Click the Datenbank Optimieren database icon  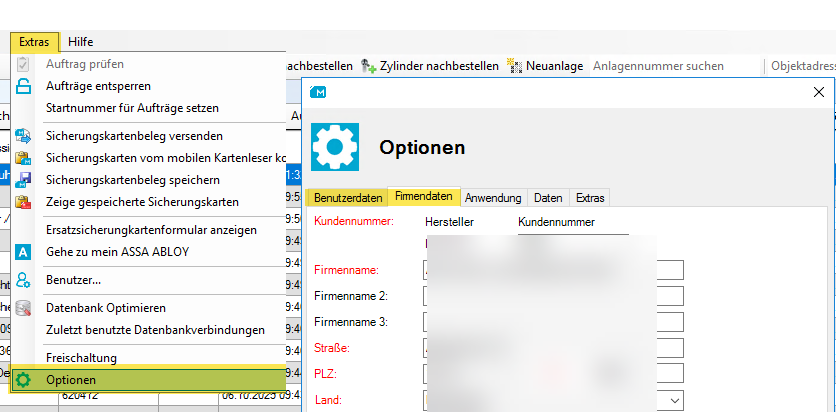(24, 308)
